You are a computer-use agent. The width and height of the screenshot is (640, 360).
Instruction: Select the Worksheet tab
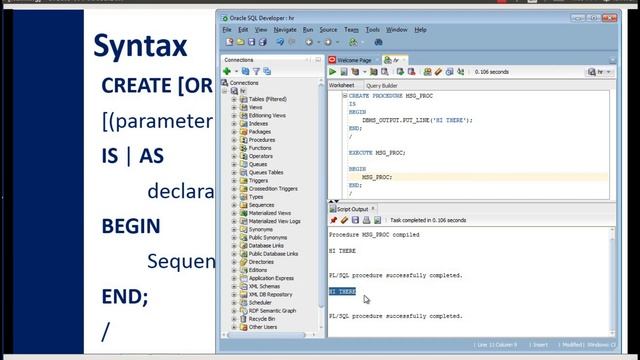click(x=342, y=85)
